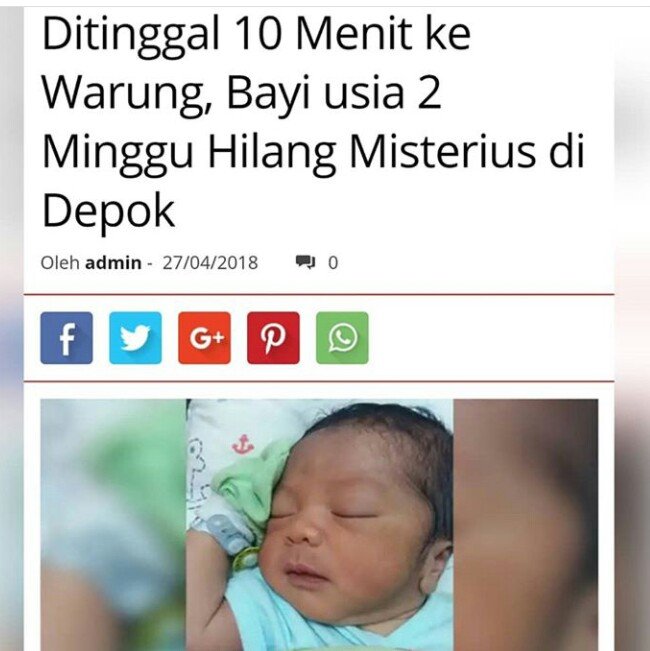Share via the Google Plus button
Viewport: 650px width, 651px height.
[x=204, y=338]
